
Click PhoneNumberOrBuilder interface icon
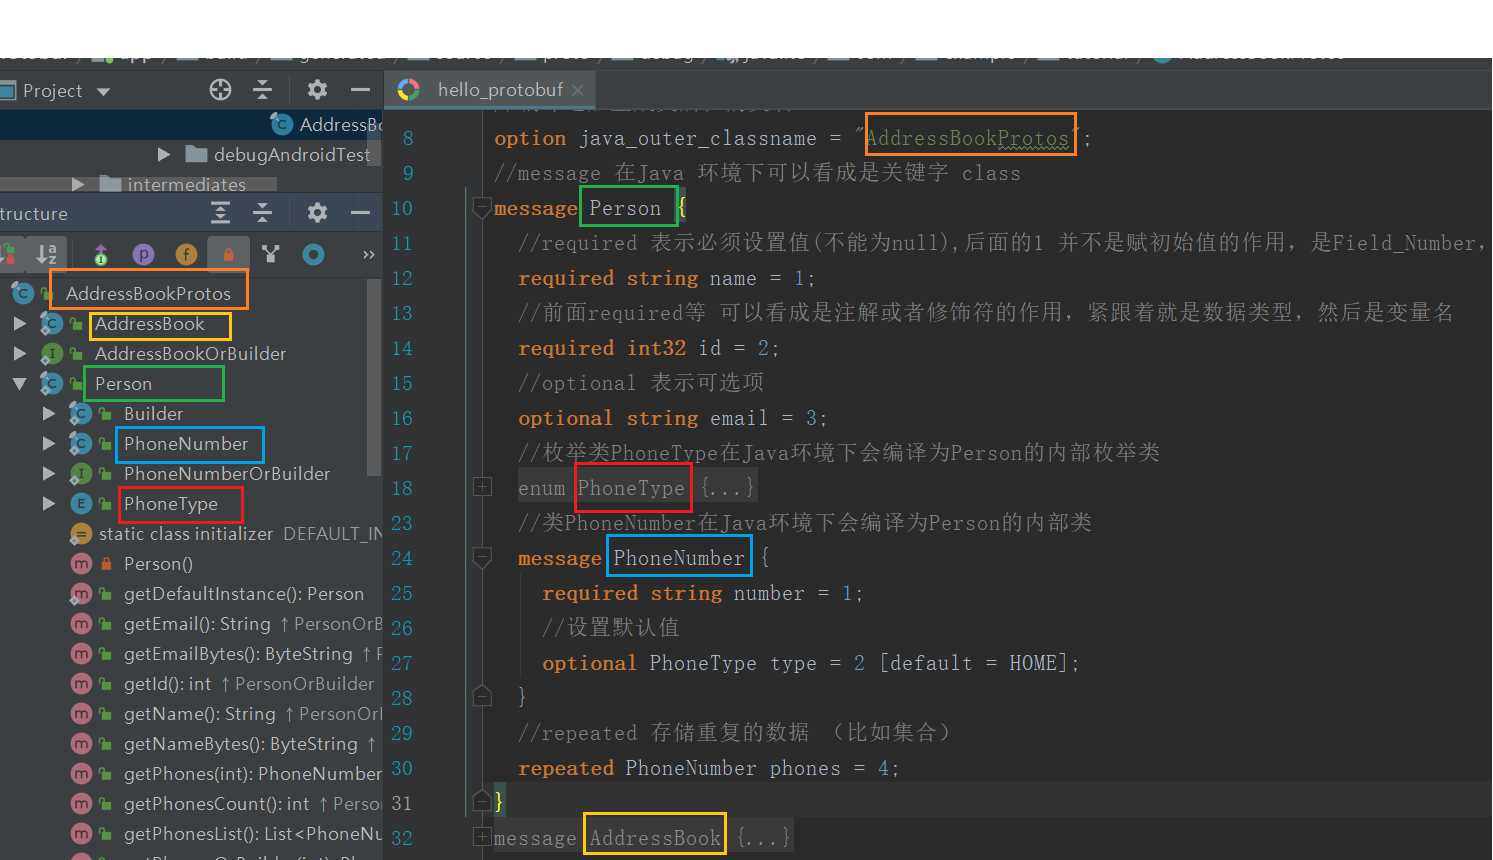[81, 473]
